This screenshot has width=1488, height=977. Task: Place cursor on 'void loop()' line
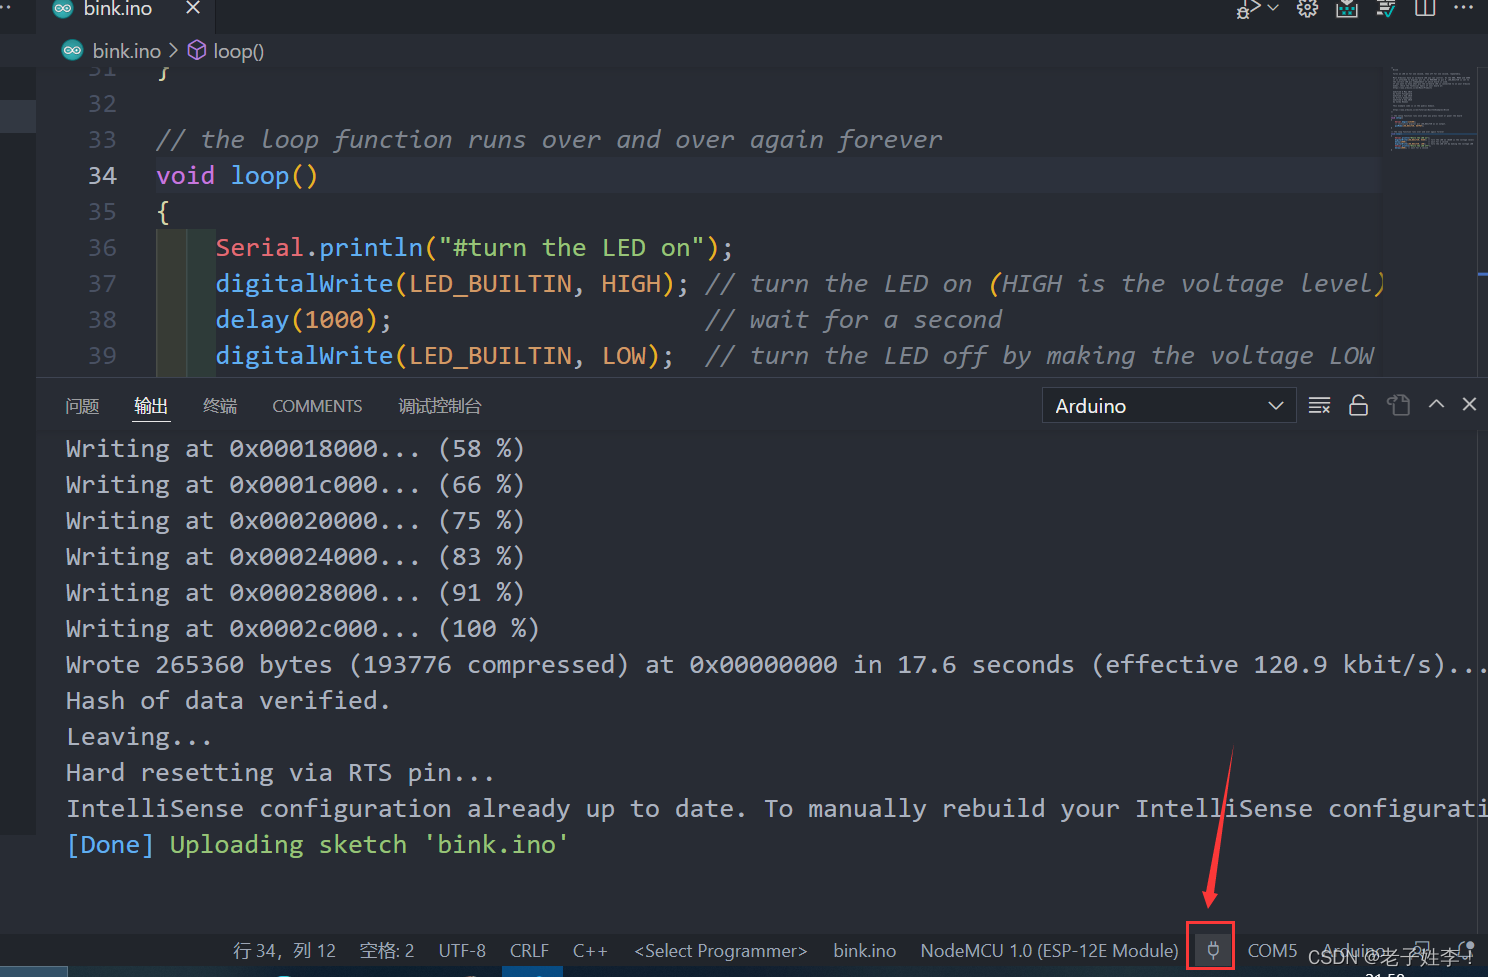(237, 176)
